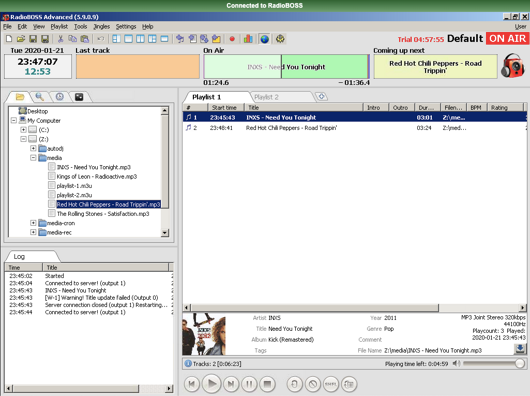
Task: Select the single-pane layout icon
Action: click(128, 39)
